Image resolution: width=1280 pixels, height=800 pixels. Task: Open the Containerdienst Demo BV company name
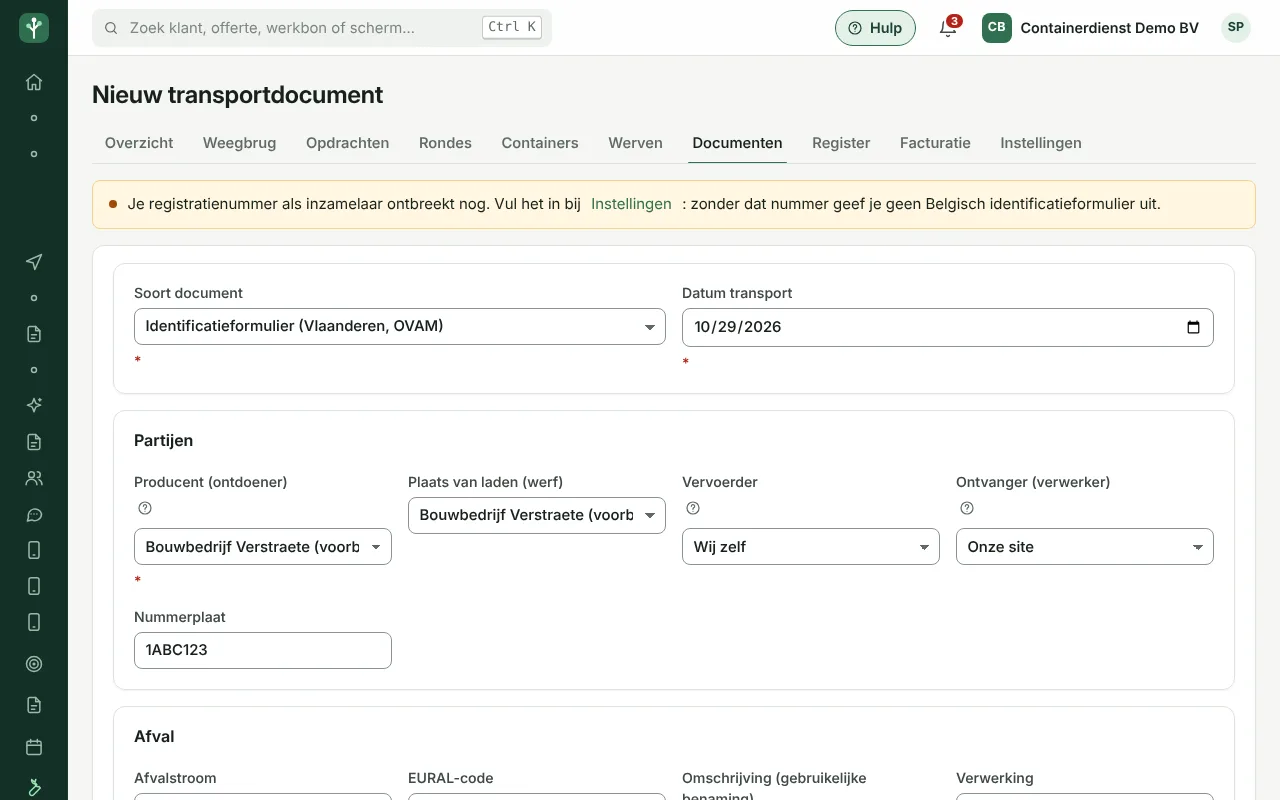coord(1109,28)
